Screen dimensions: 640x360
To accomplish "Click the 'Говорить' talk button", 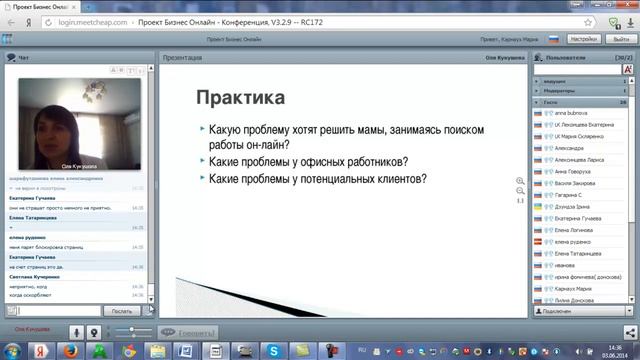I will point(188,333).
